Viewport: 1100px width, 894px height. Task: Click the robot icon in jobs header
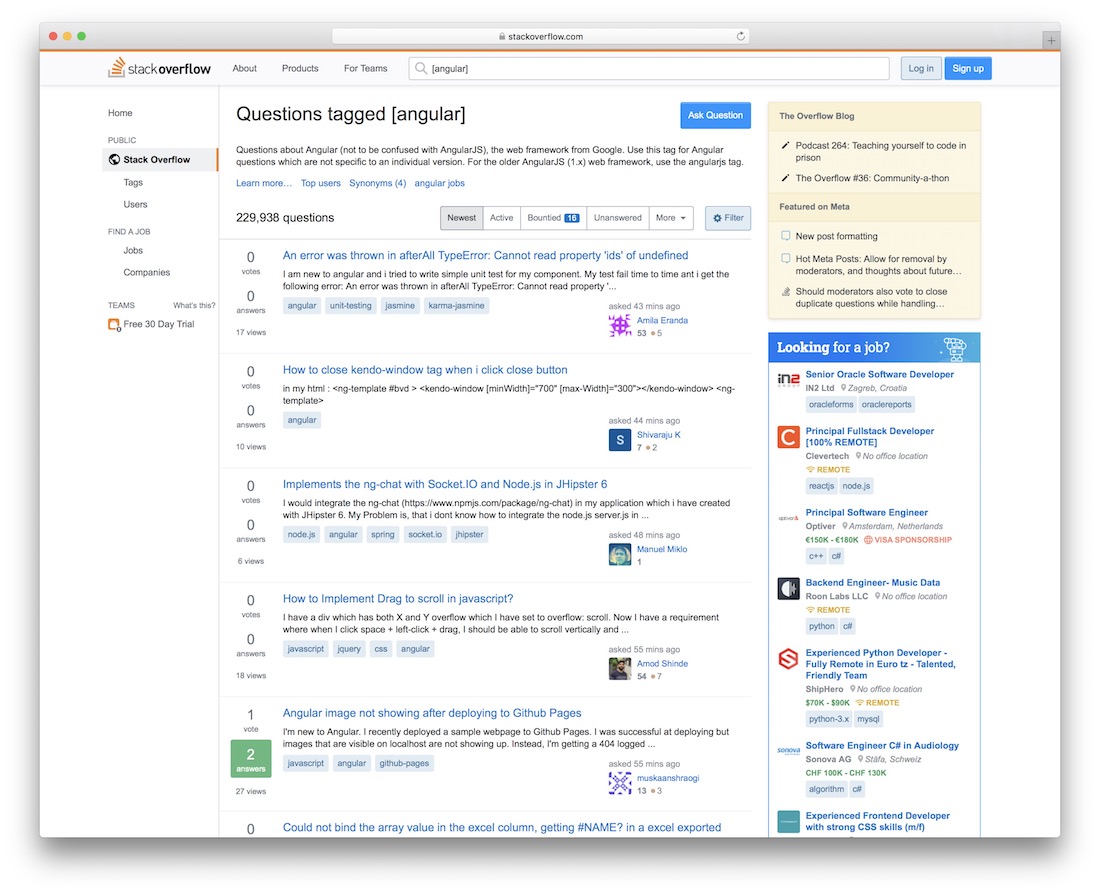tap(954, 348)
